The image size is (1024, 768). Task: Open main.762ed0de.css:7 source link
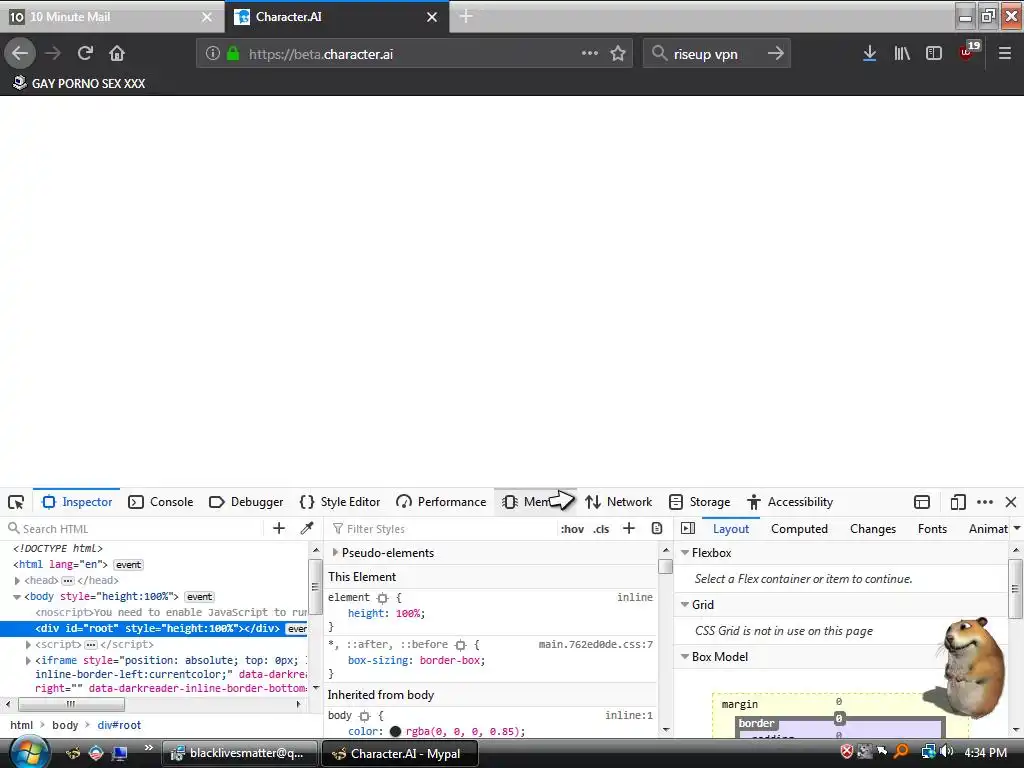[595, 645]
